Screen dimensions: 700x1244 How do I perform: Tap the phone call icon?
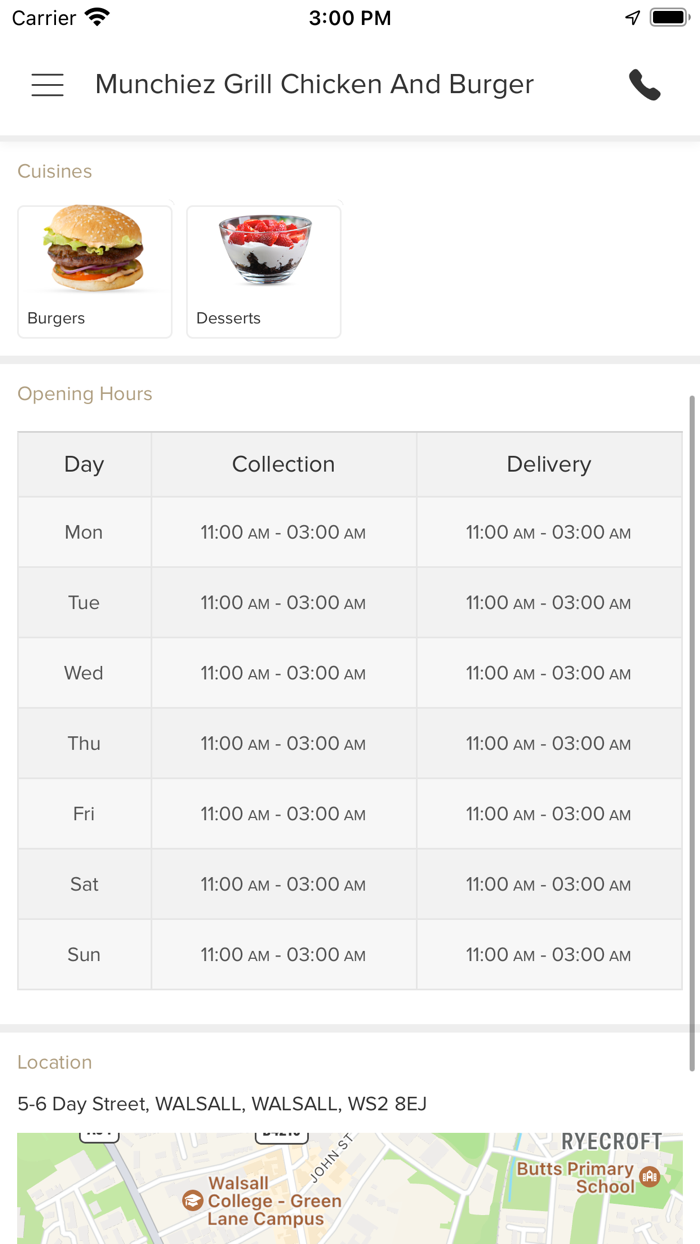tap(645, 85)
